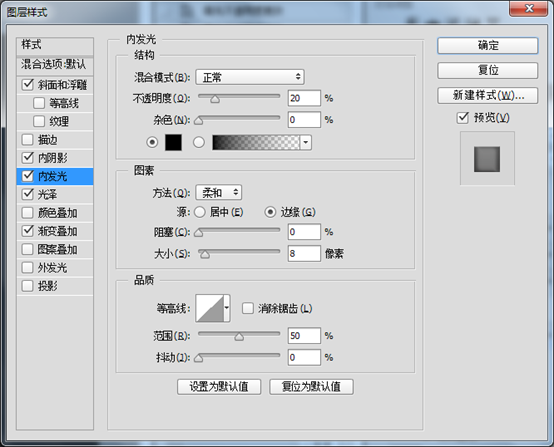The width and height of the screenshot is (554, 447).
Task: Click the style preview thumbnail
Action: (487, 159)
